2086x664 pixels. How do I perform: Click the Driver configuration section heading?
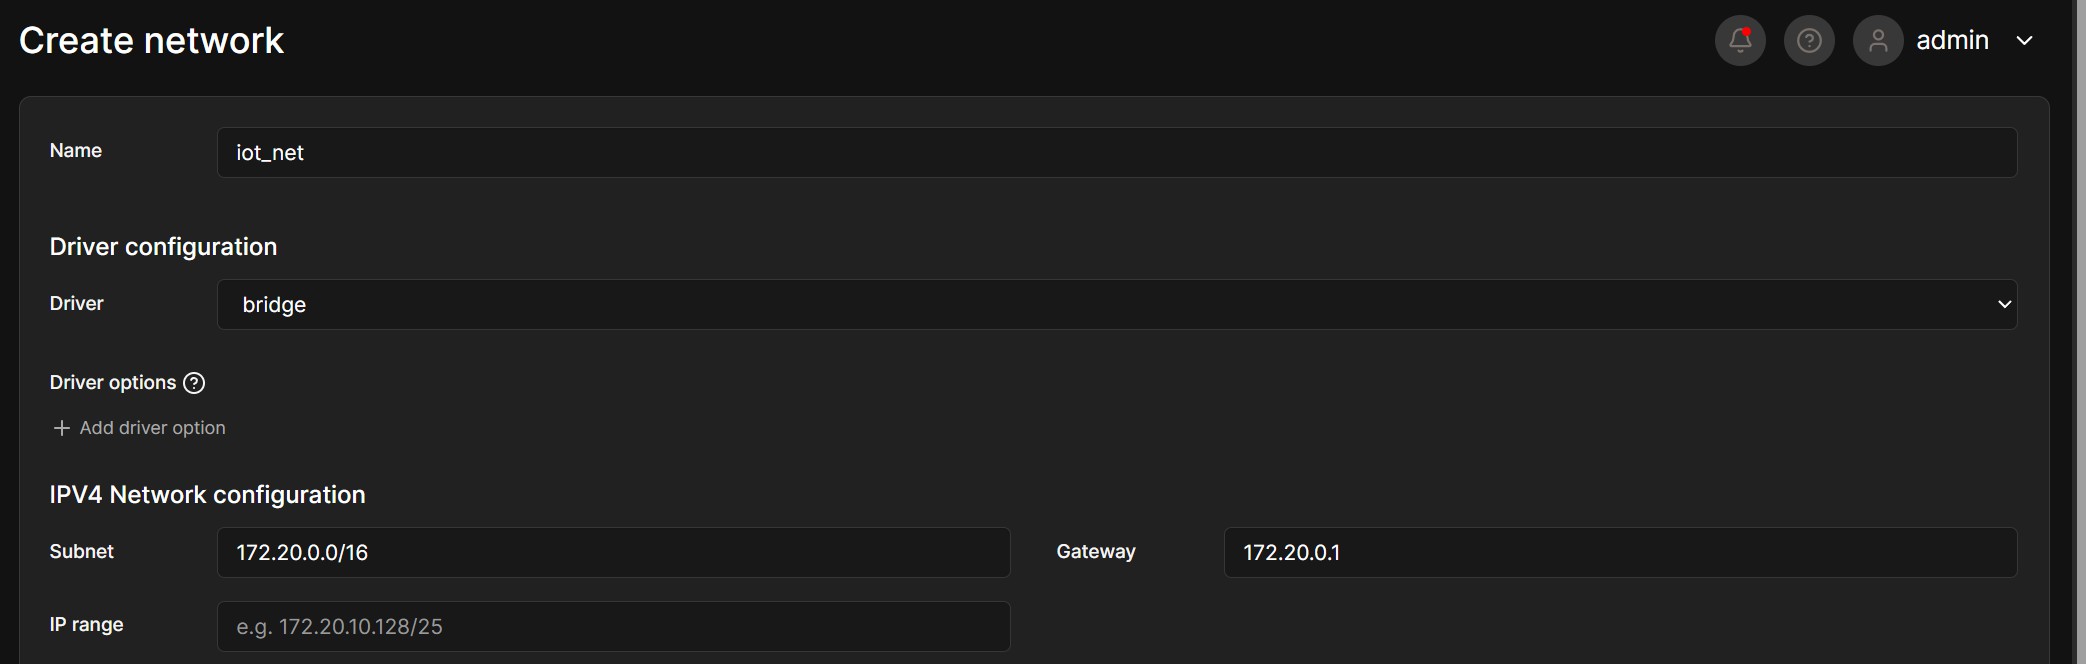(163, 246)
